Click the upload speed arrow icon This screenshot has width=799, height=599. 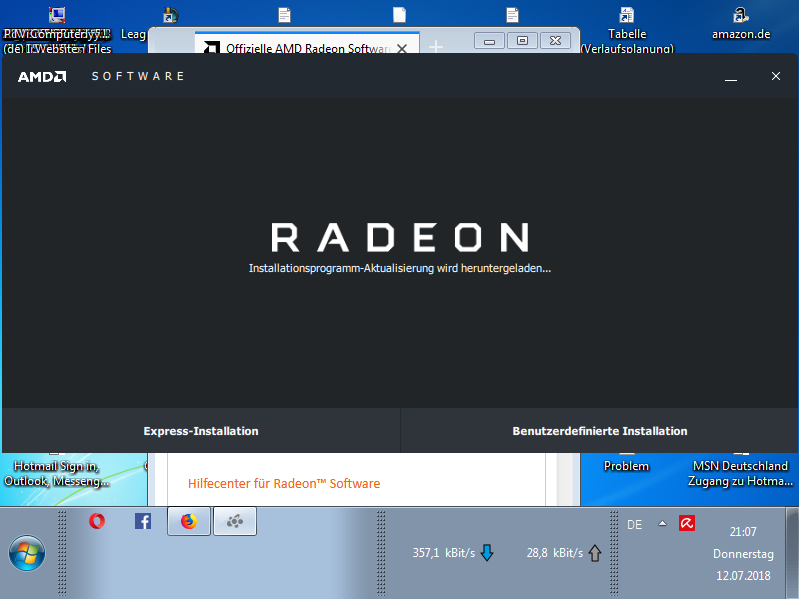[595, 553]
